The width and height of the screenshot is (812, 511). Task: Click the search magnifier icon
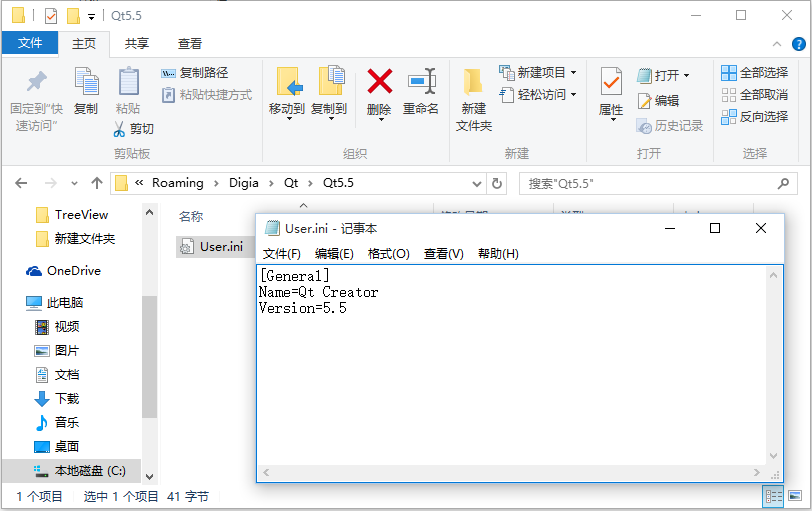[784, 183]
